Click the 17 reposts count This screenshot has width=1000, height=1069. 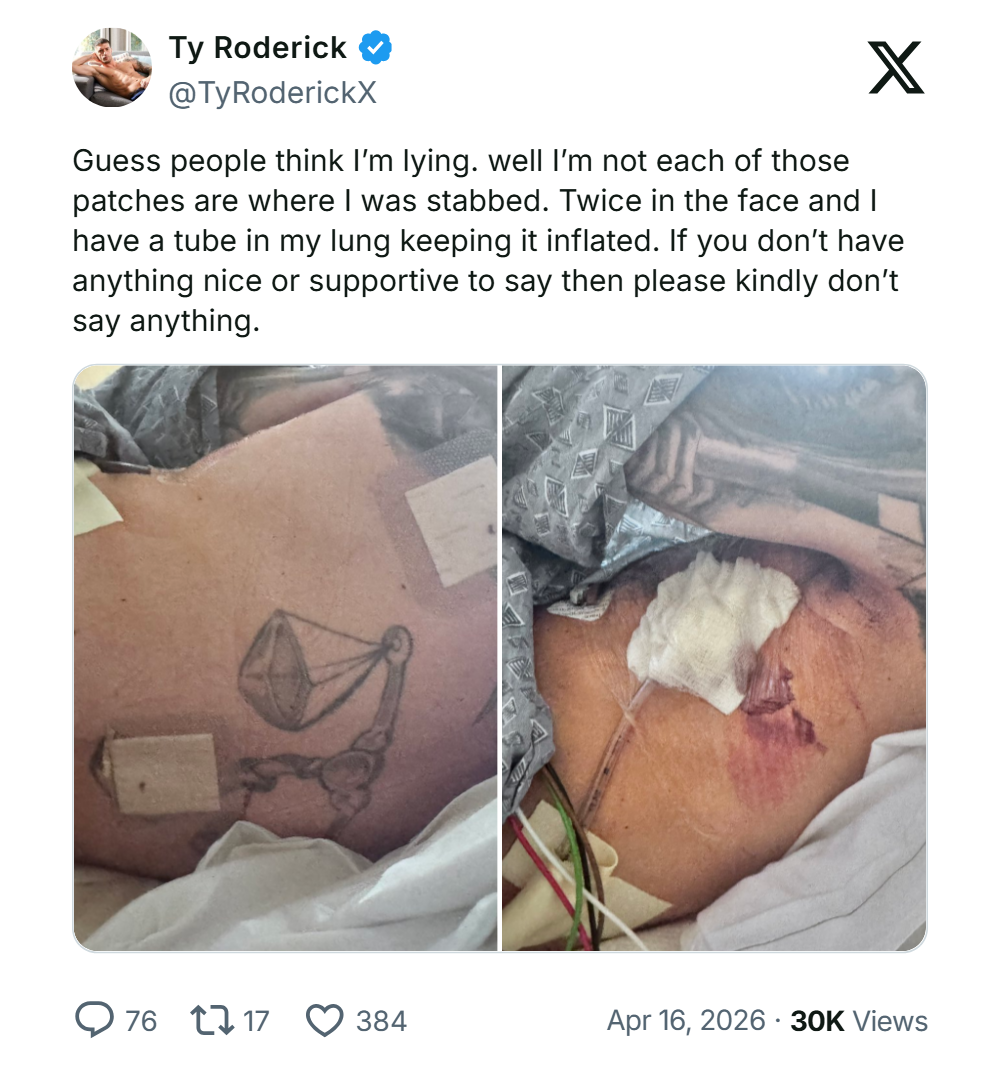[x=256, y=1021]
